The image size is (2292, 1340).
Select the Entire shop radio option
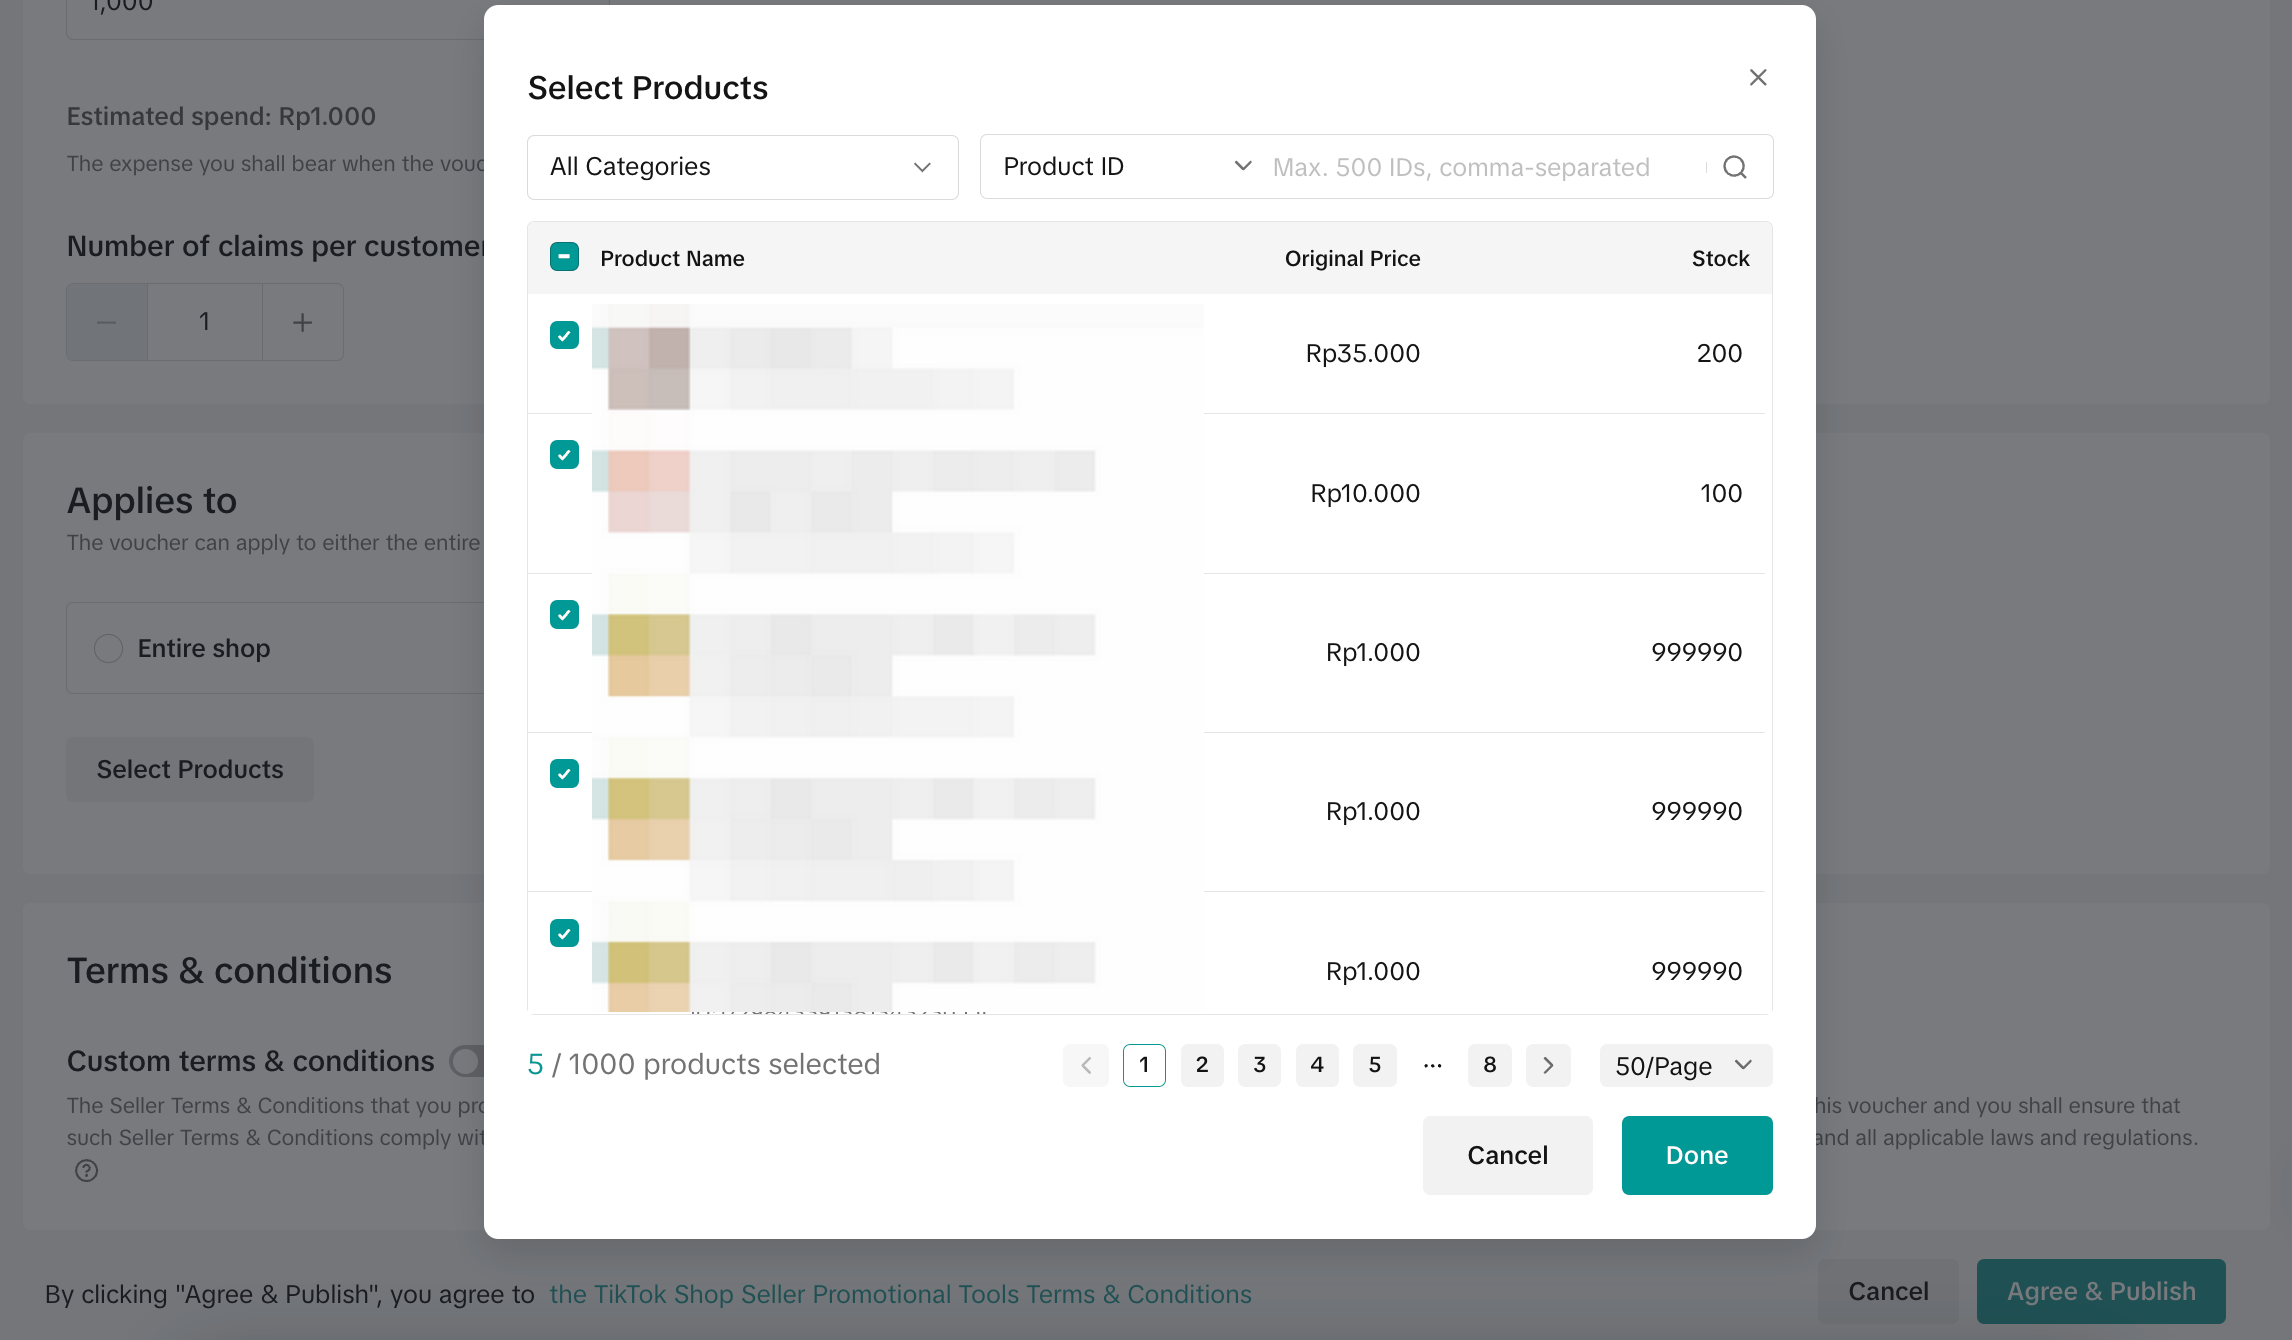(109, 648)
